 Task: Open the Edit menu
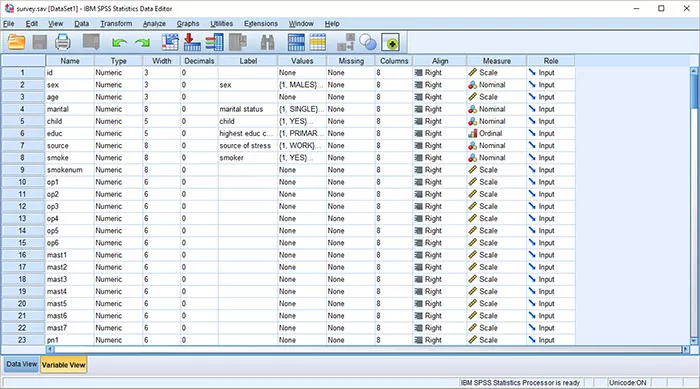tap(31, 24)
